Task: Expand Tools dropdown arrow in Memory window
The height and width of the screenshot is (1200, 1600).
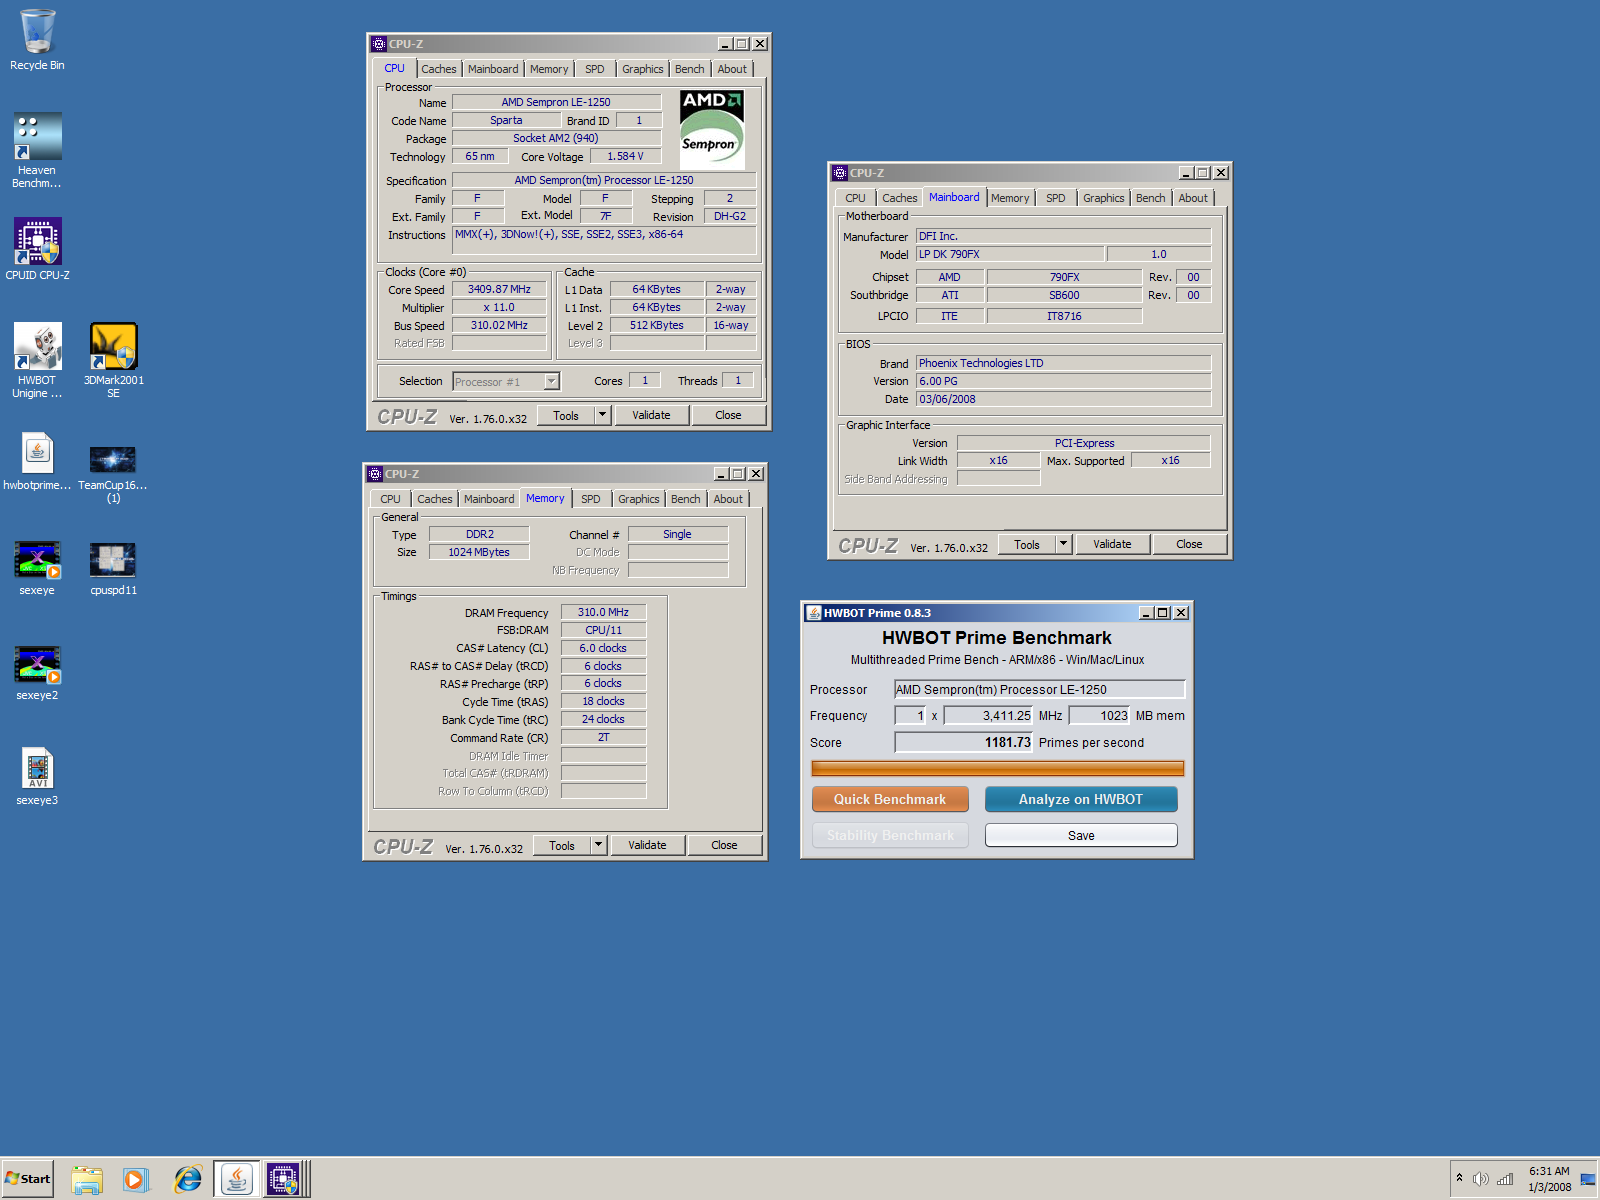Action: point(598,845)
